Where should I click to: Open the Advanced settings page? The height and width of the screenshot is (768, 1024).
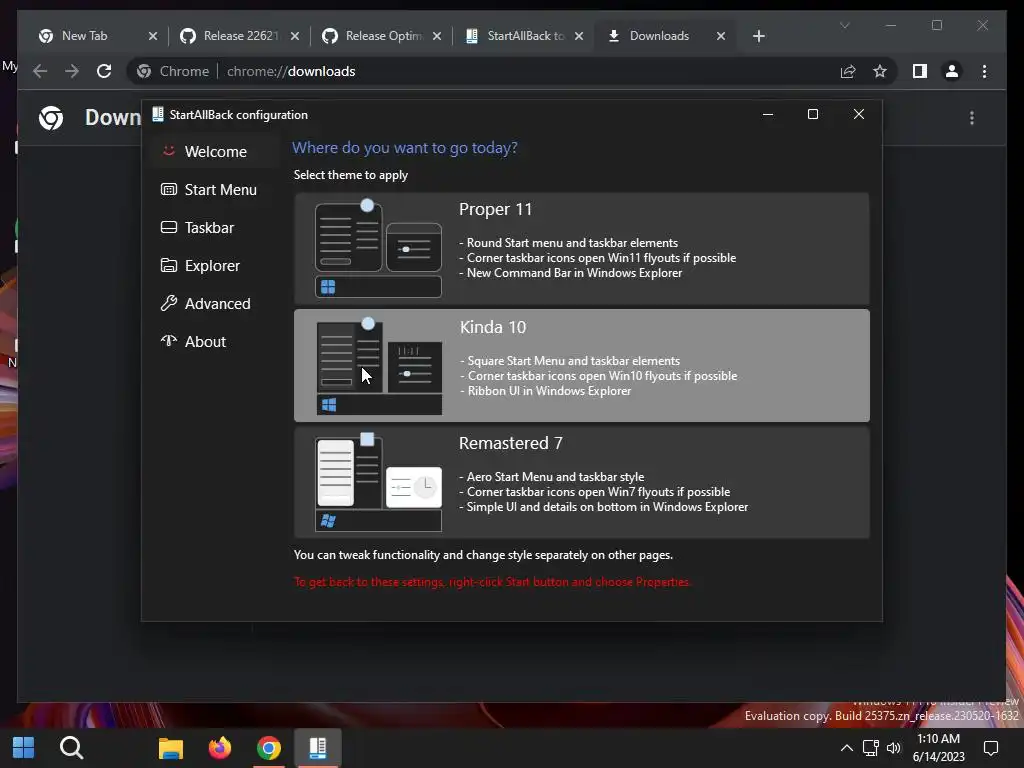pos(214,303)
